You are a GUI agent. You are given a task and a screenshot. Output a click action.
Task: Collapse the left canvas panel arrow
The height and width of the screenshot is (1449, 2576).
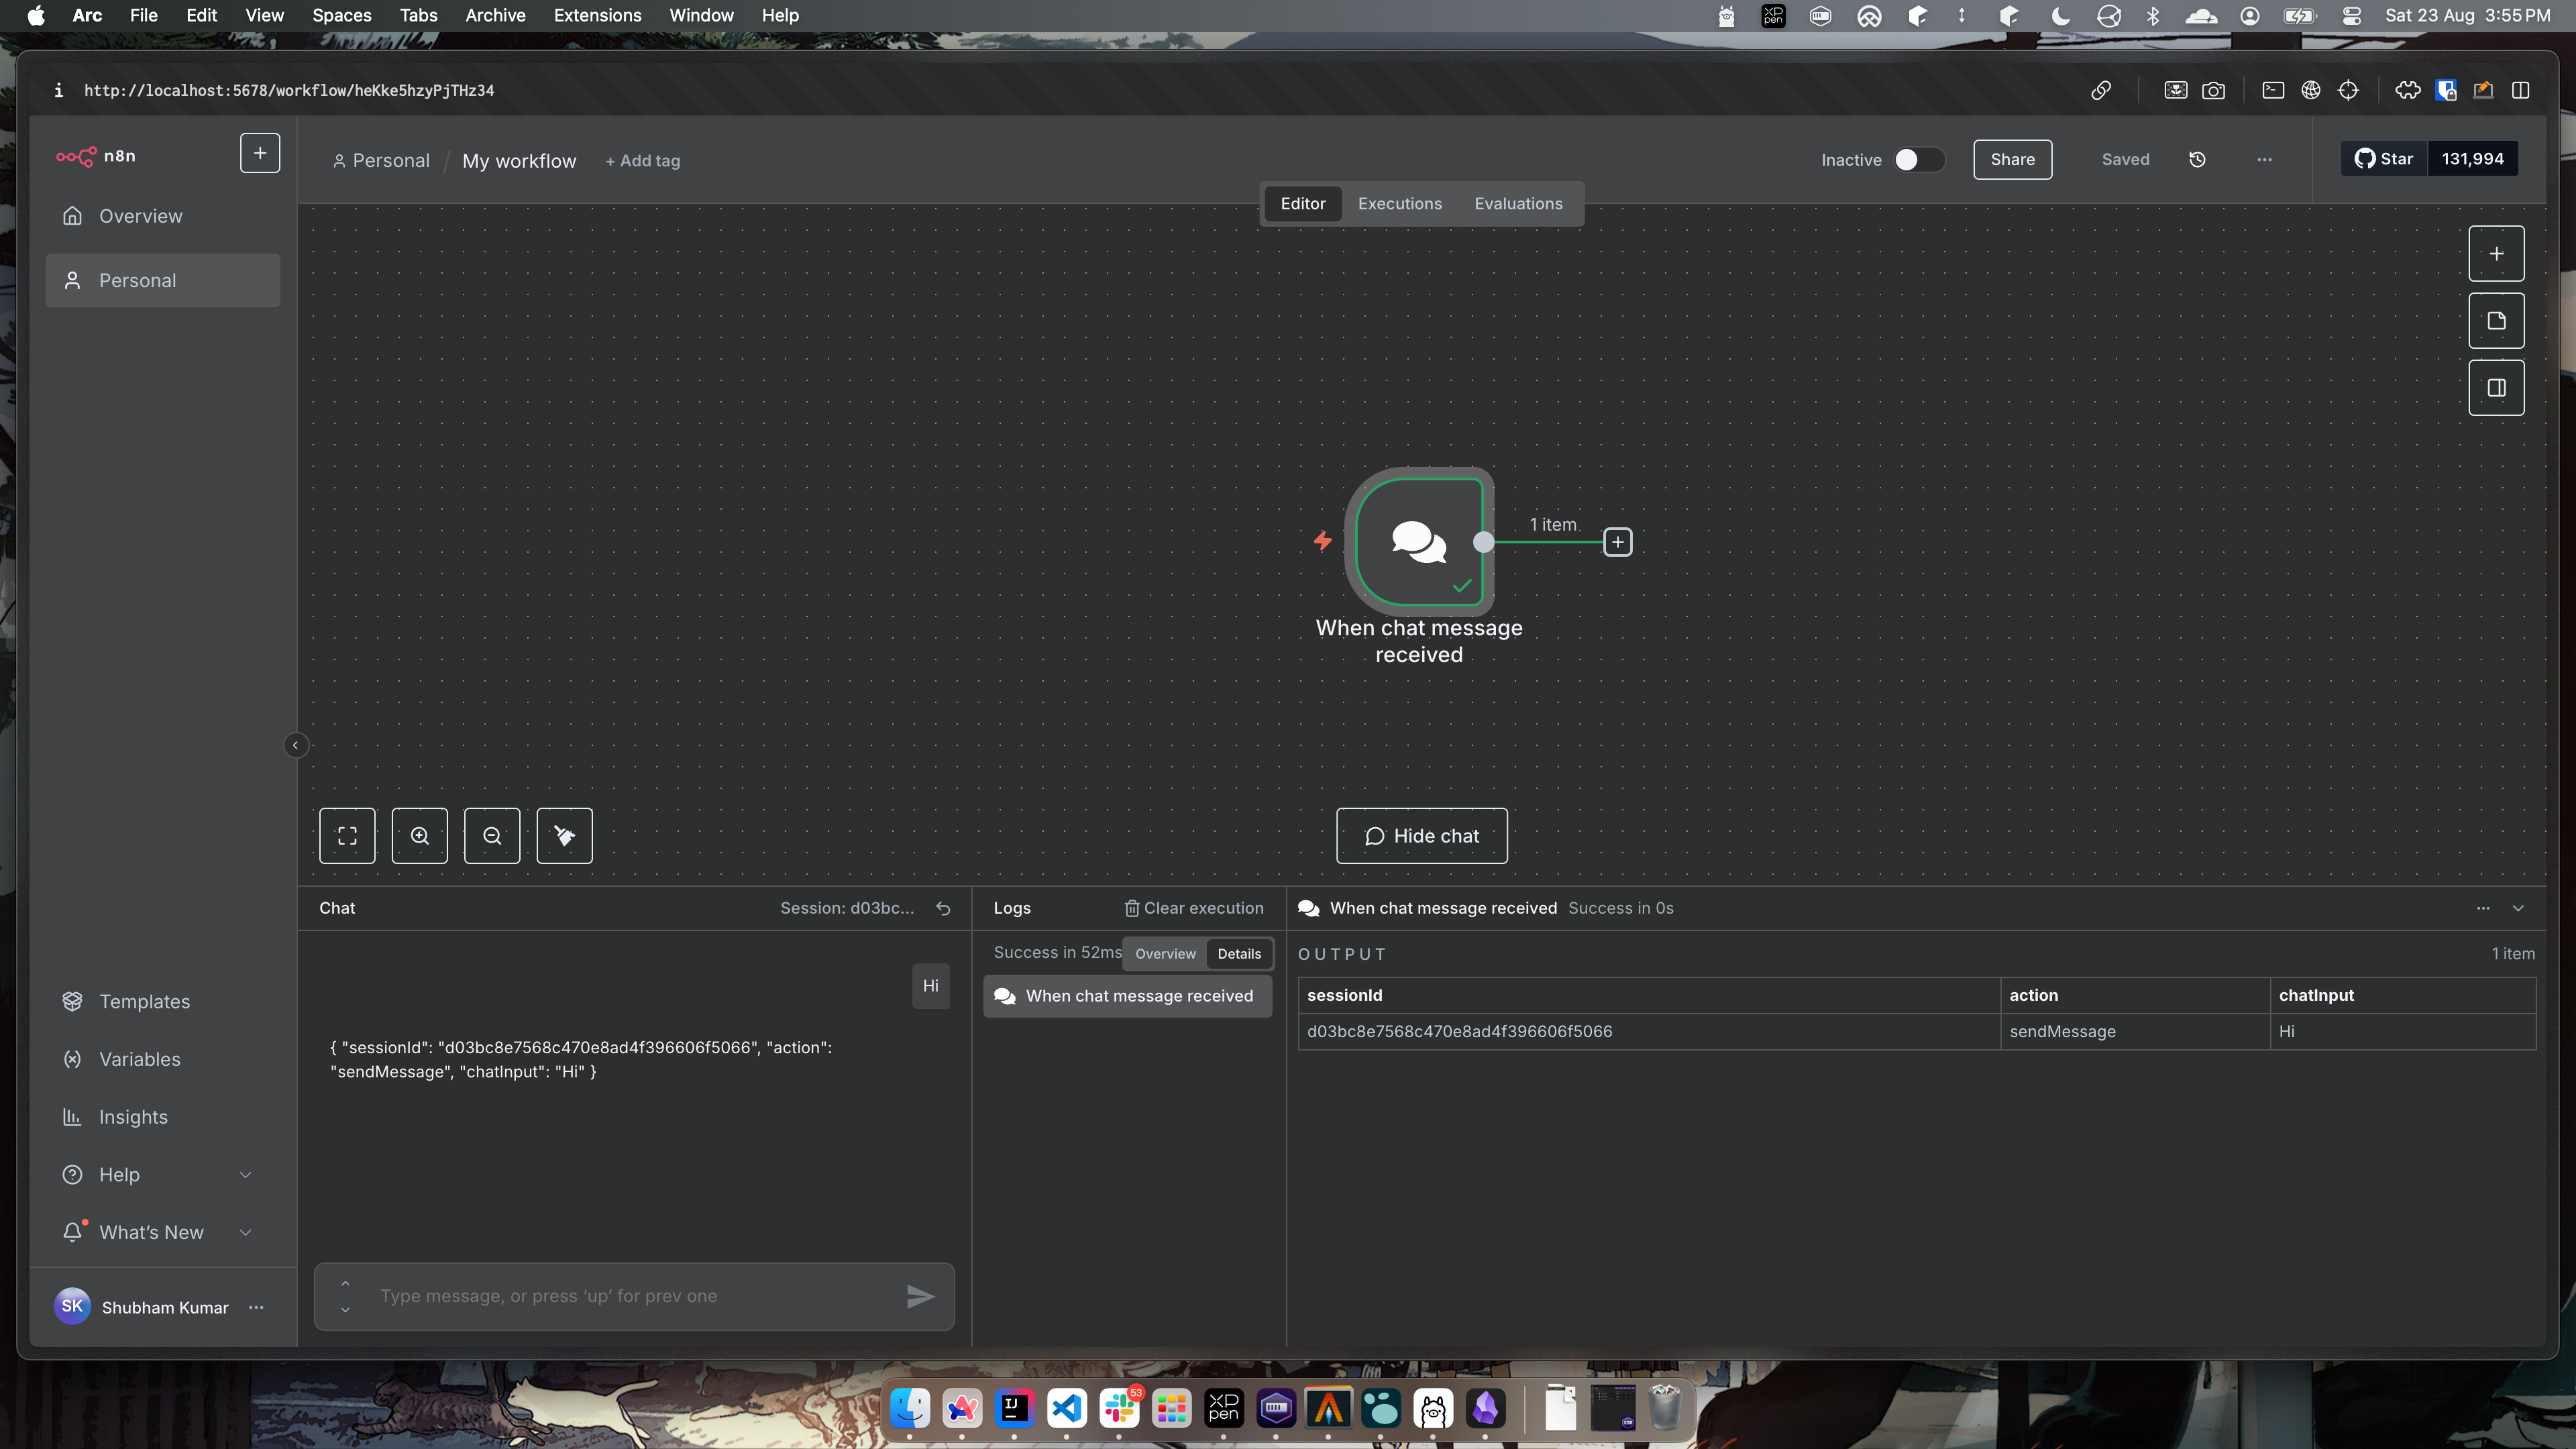(296, 745)
